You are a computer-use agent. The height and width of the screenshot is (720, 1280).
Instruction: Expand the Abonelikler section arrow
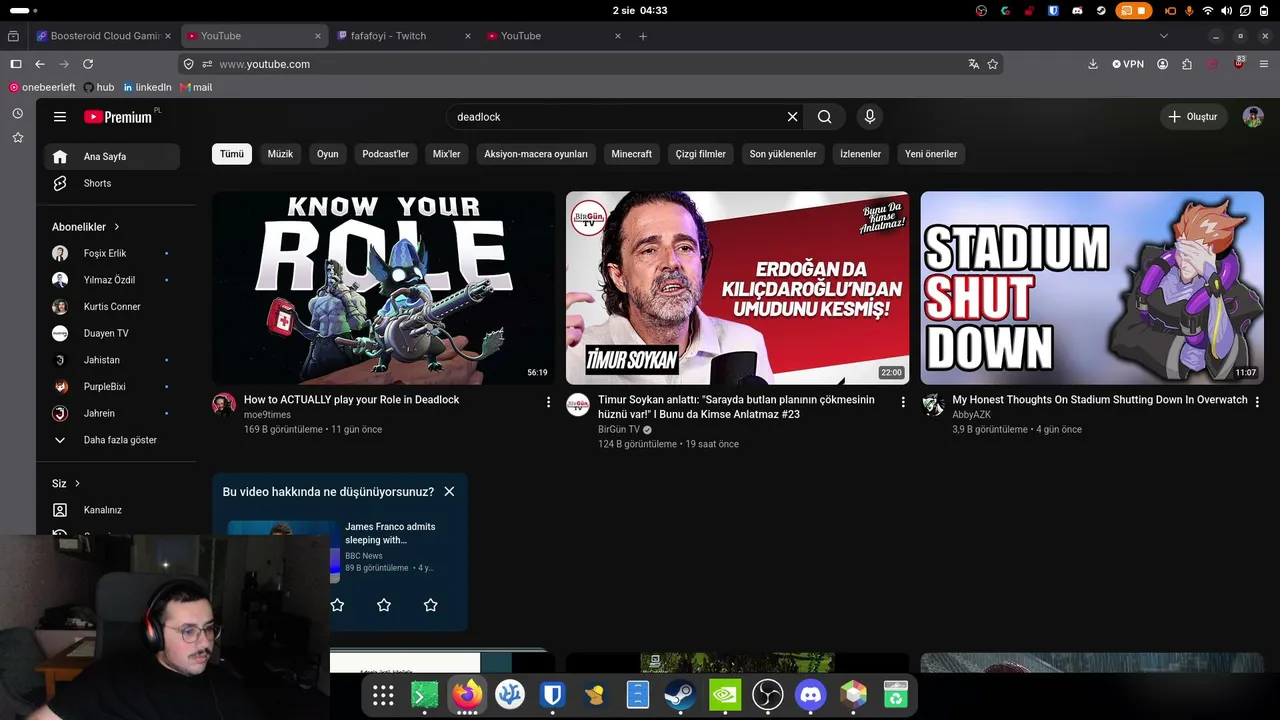coord(116,227)
